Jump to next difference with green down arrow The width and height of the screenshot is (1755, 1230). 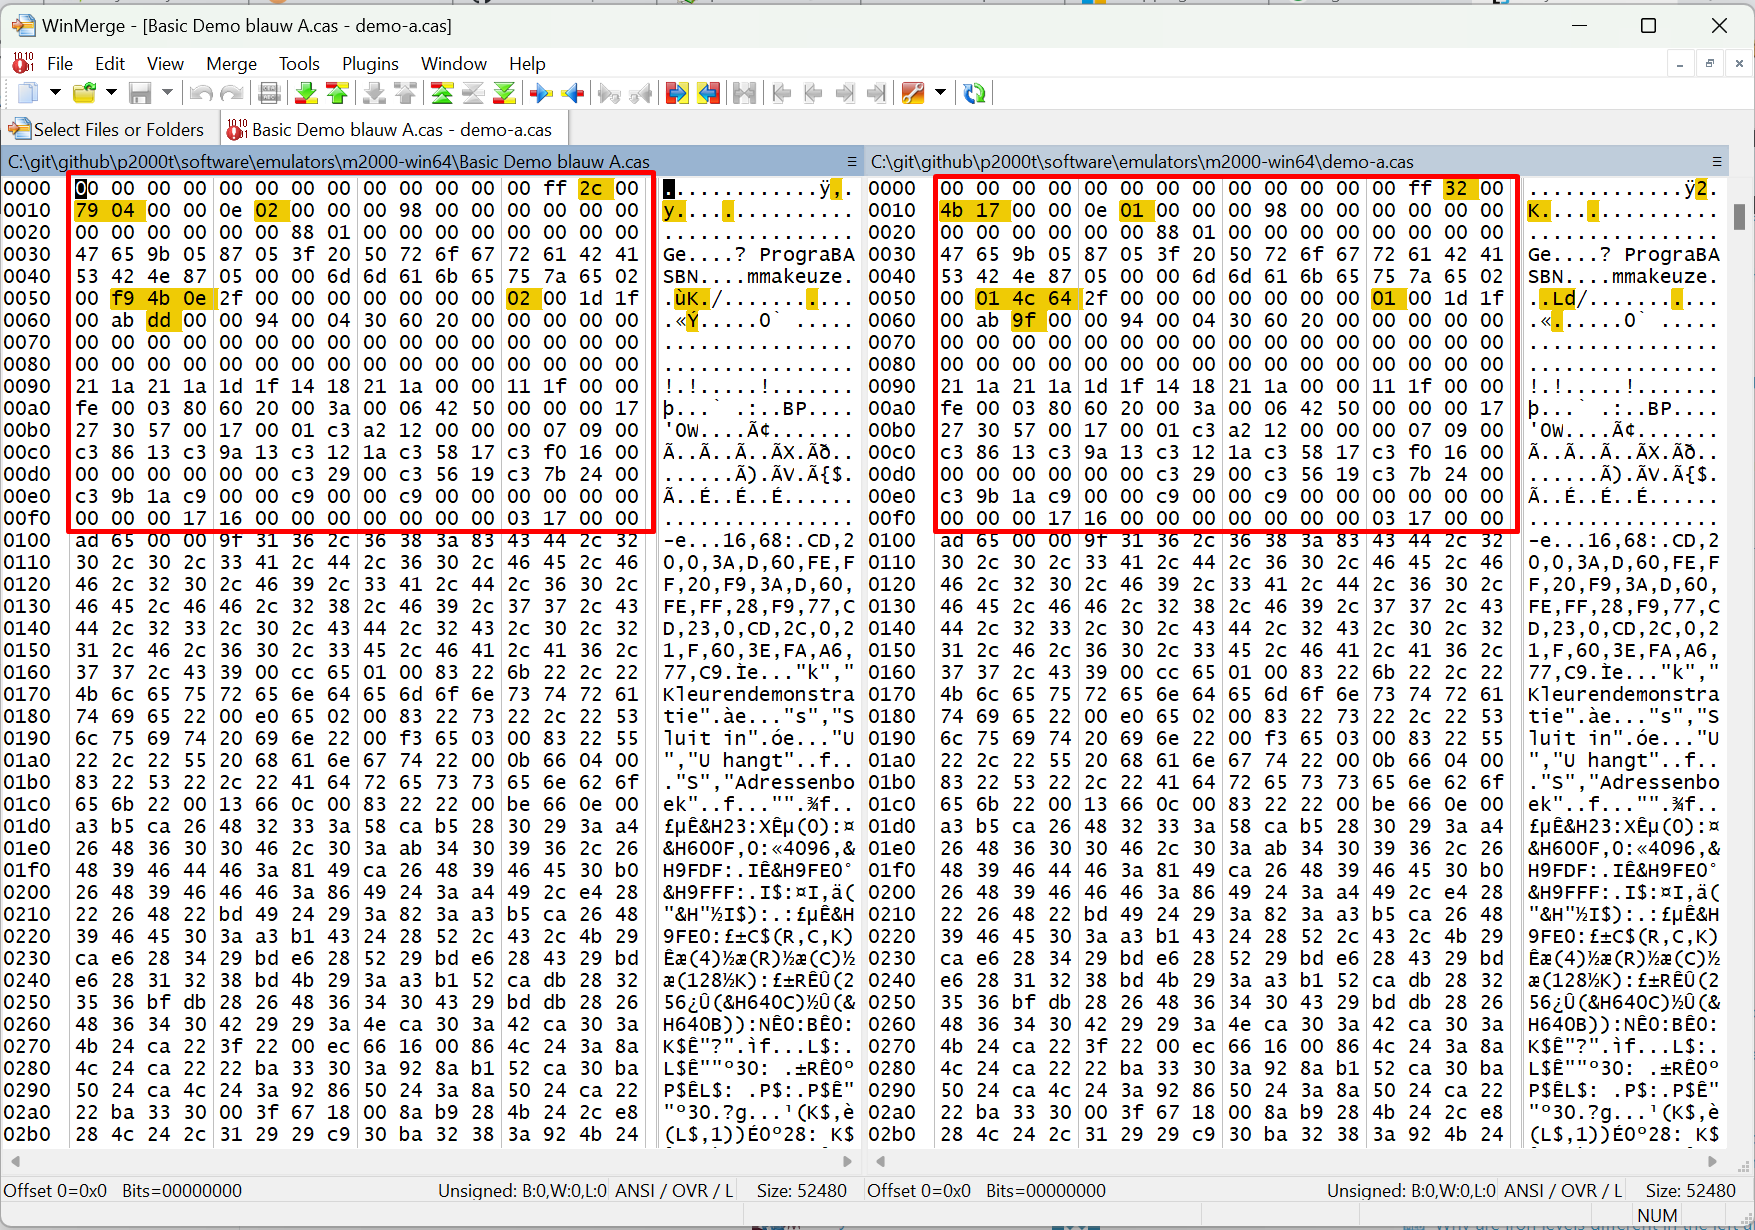pyautogui.click(x=306, y=93)
